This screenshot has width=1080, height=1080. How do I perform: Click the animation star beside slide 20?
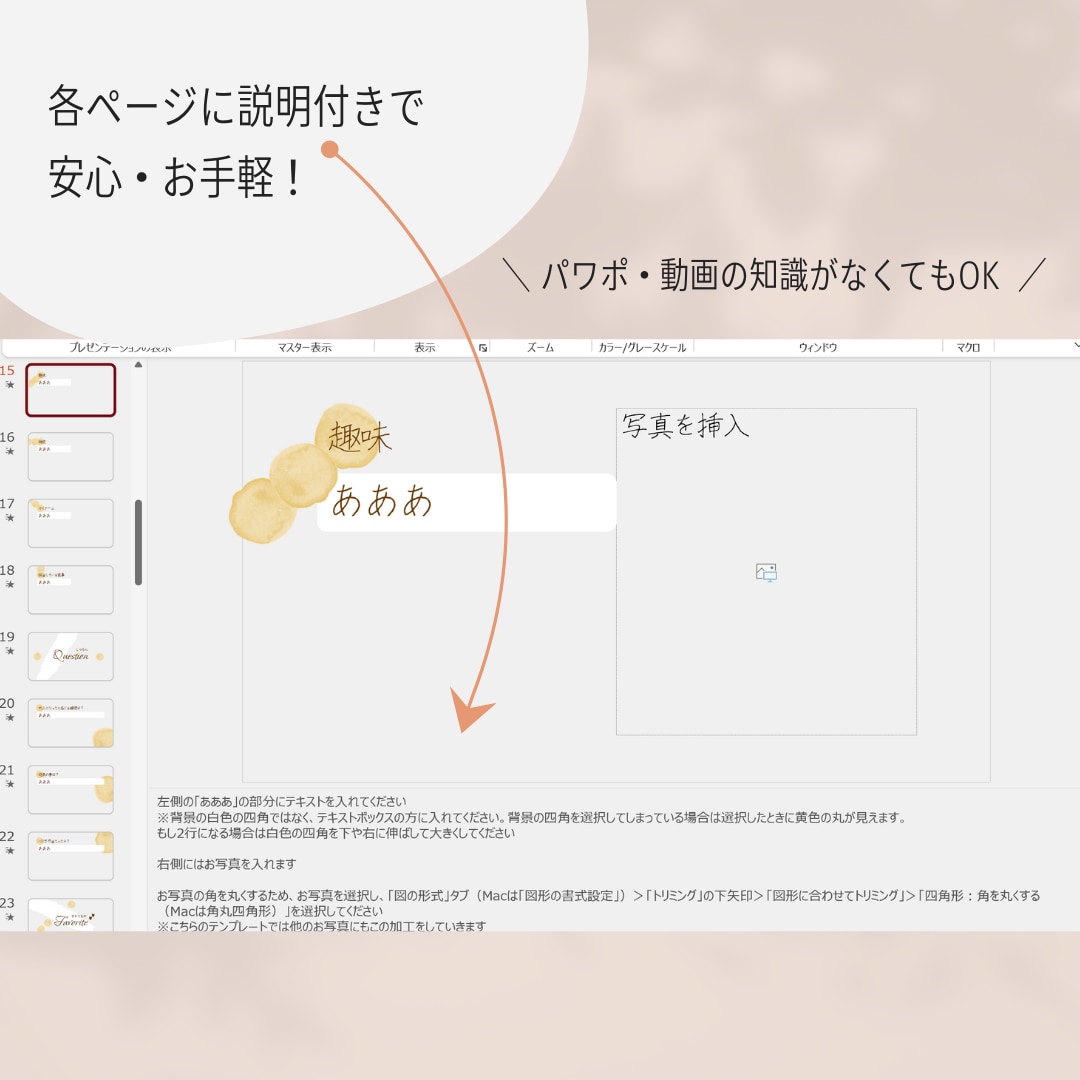(10, 717)
